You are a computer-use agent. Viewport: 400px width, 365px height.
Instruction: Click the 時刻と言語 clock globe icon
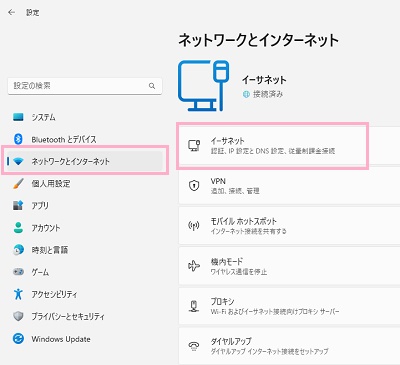(x=18, y=250)
